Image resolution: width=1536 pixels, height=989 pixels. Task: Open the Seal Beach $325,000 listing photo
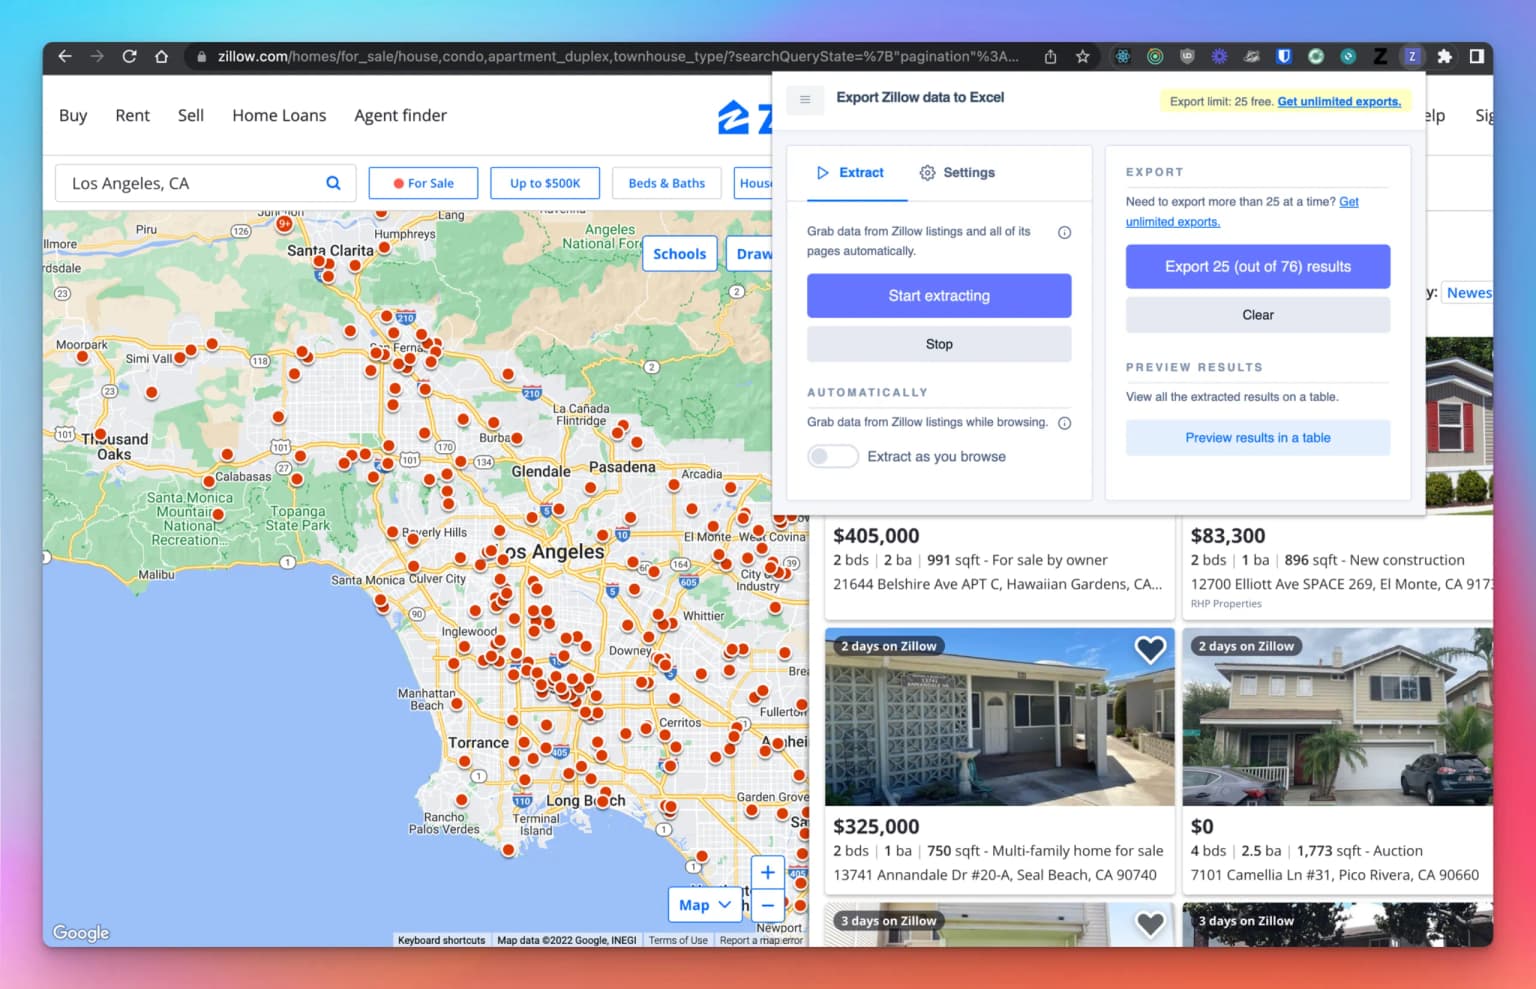1000,717
